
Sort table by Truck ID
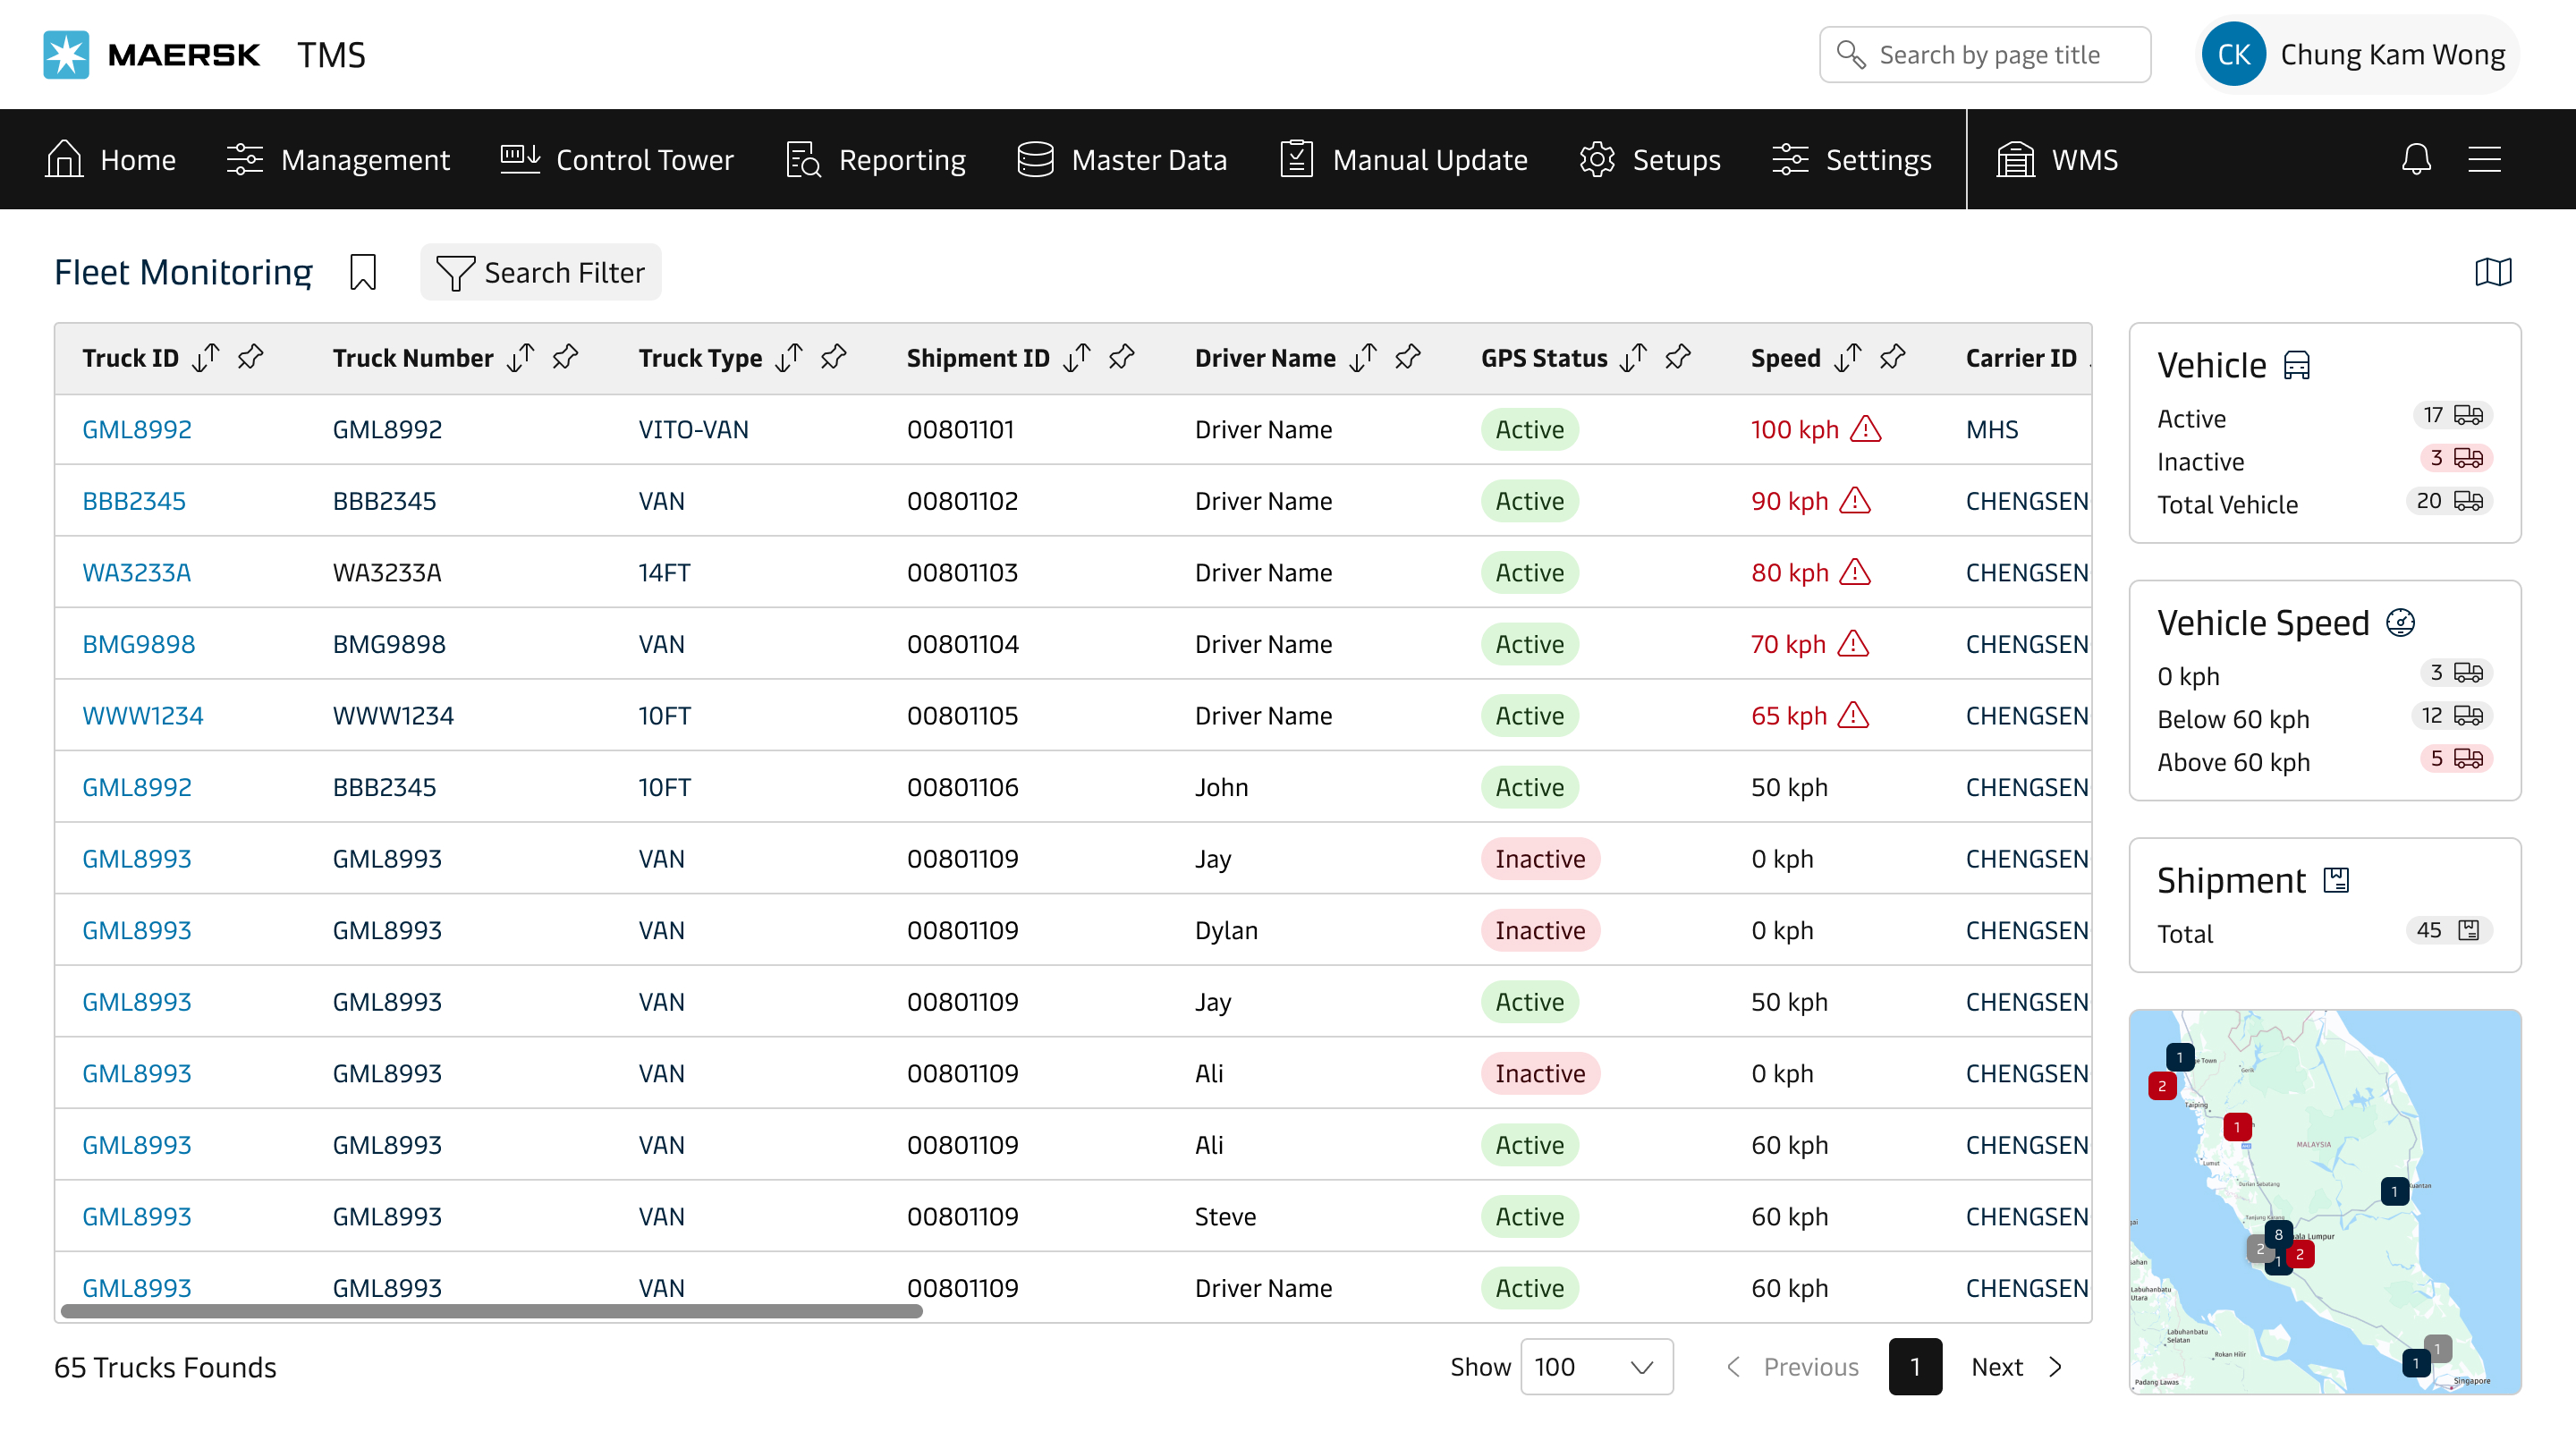tap(206, 358)
